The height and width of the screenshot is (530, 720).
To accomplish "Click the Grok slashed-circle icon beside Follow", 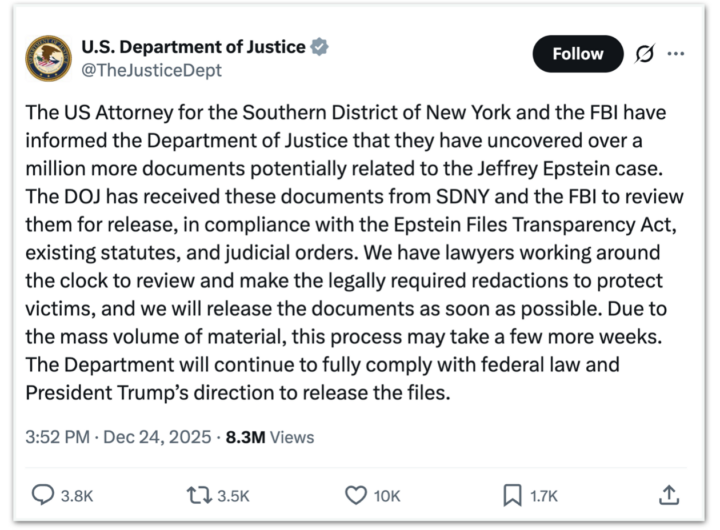I will pos(645,54).
